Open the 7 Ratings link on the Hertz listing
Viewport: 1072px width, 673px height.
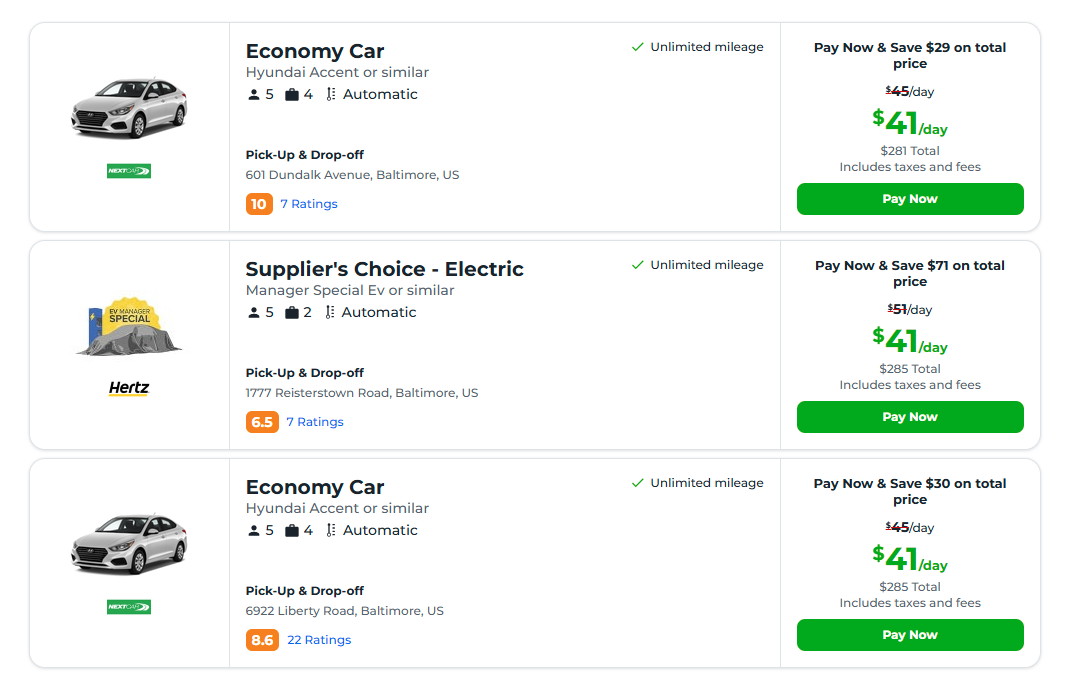[315, 421]
